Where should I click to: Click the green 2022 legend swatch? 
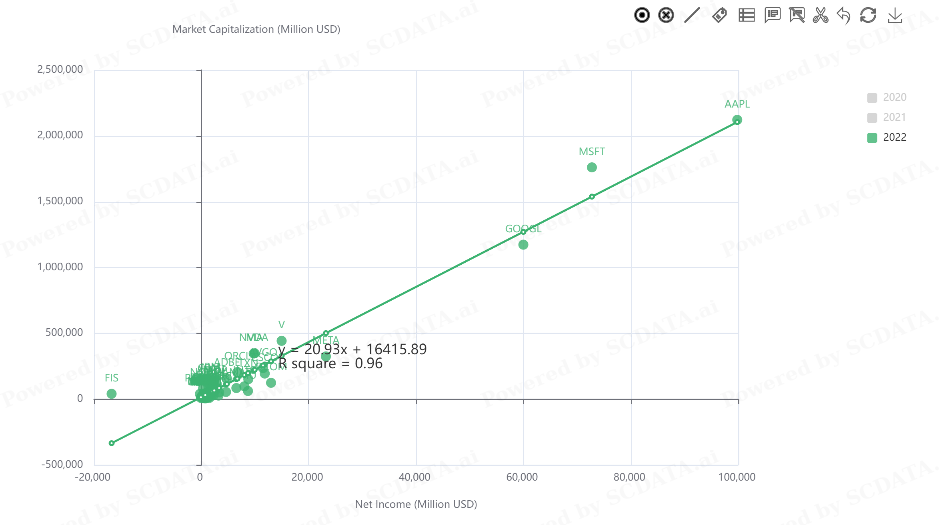pyautogui.click(x=872, y=138)
